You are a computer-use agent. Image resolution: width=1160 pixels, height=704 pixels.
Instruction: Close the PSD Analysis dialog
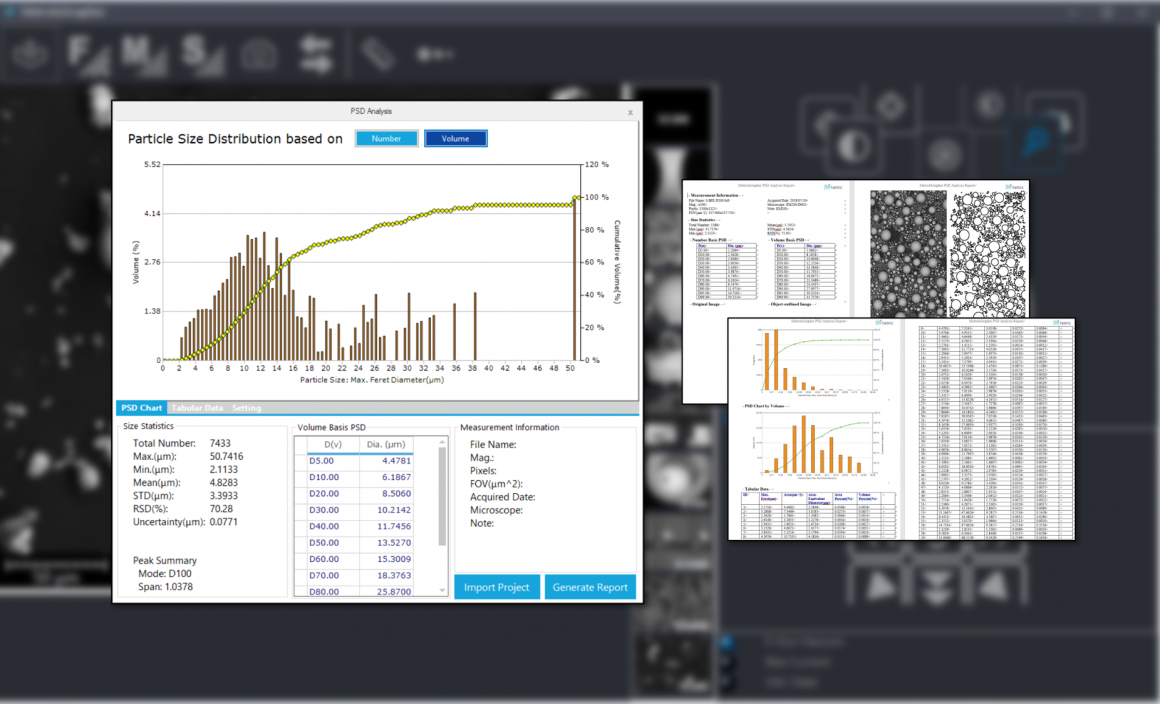(x=630, y=112)
